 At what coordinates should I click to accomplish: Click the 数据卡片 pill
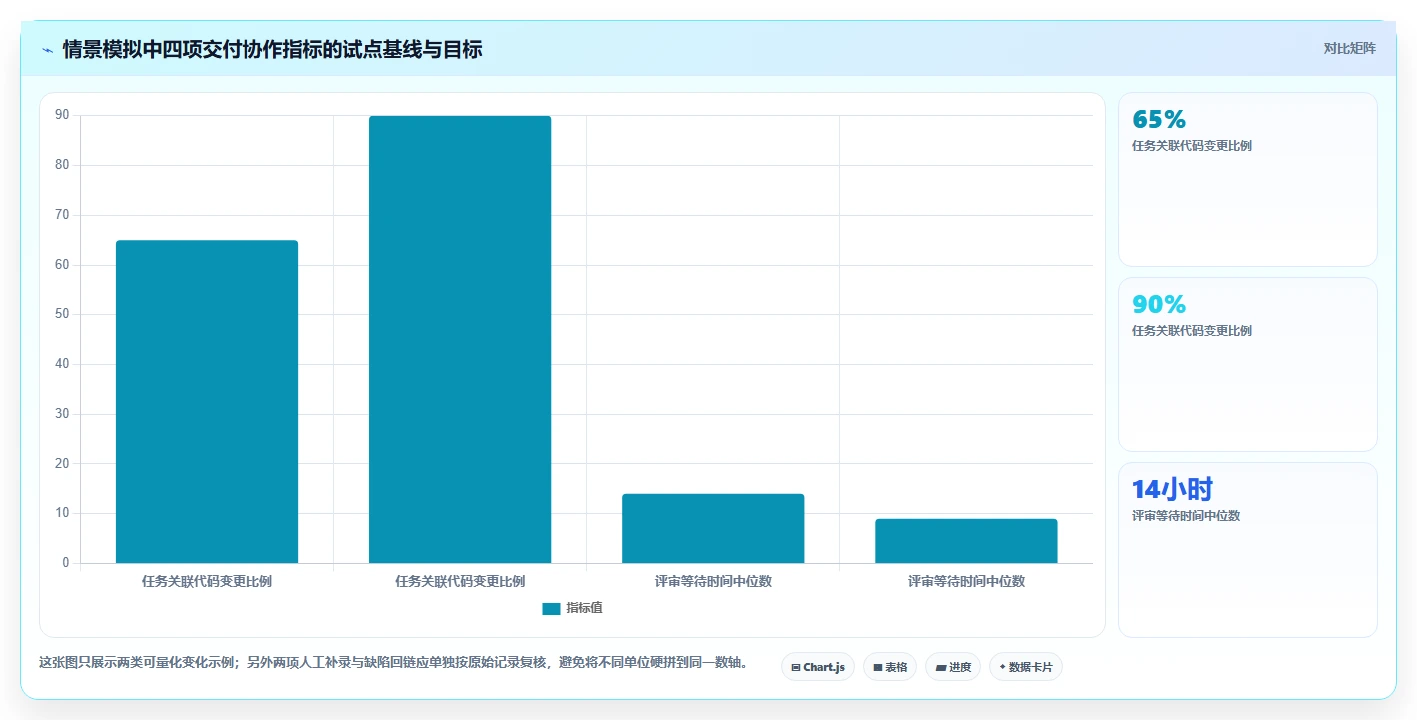coord(1026,667)
